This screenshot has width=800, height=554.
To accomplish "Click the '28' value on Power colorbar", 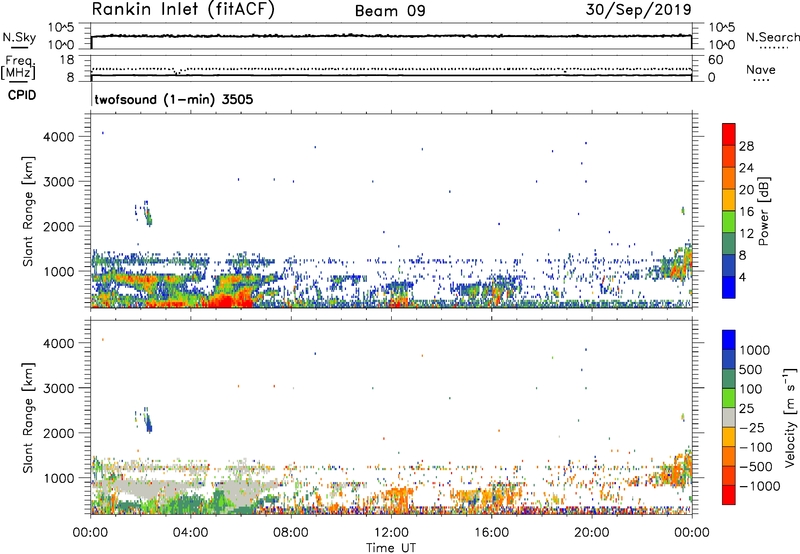I will [x=746, y=146].
